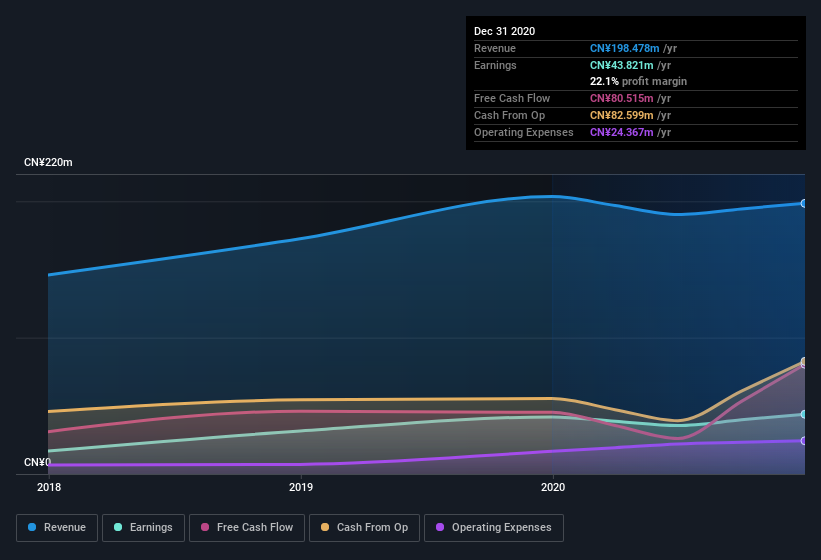The width and height of the screenshot is (821, 560).
Task: Click the Revenue endpoint marker on chart
Action: 804,203
